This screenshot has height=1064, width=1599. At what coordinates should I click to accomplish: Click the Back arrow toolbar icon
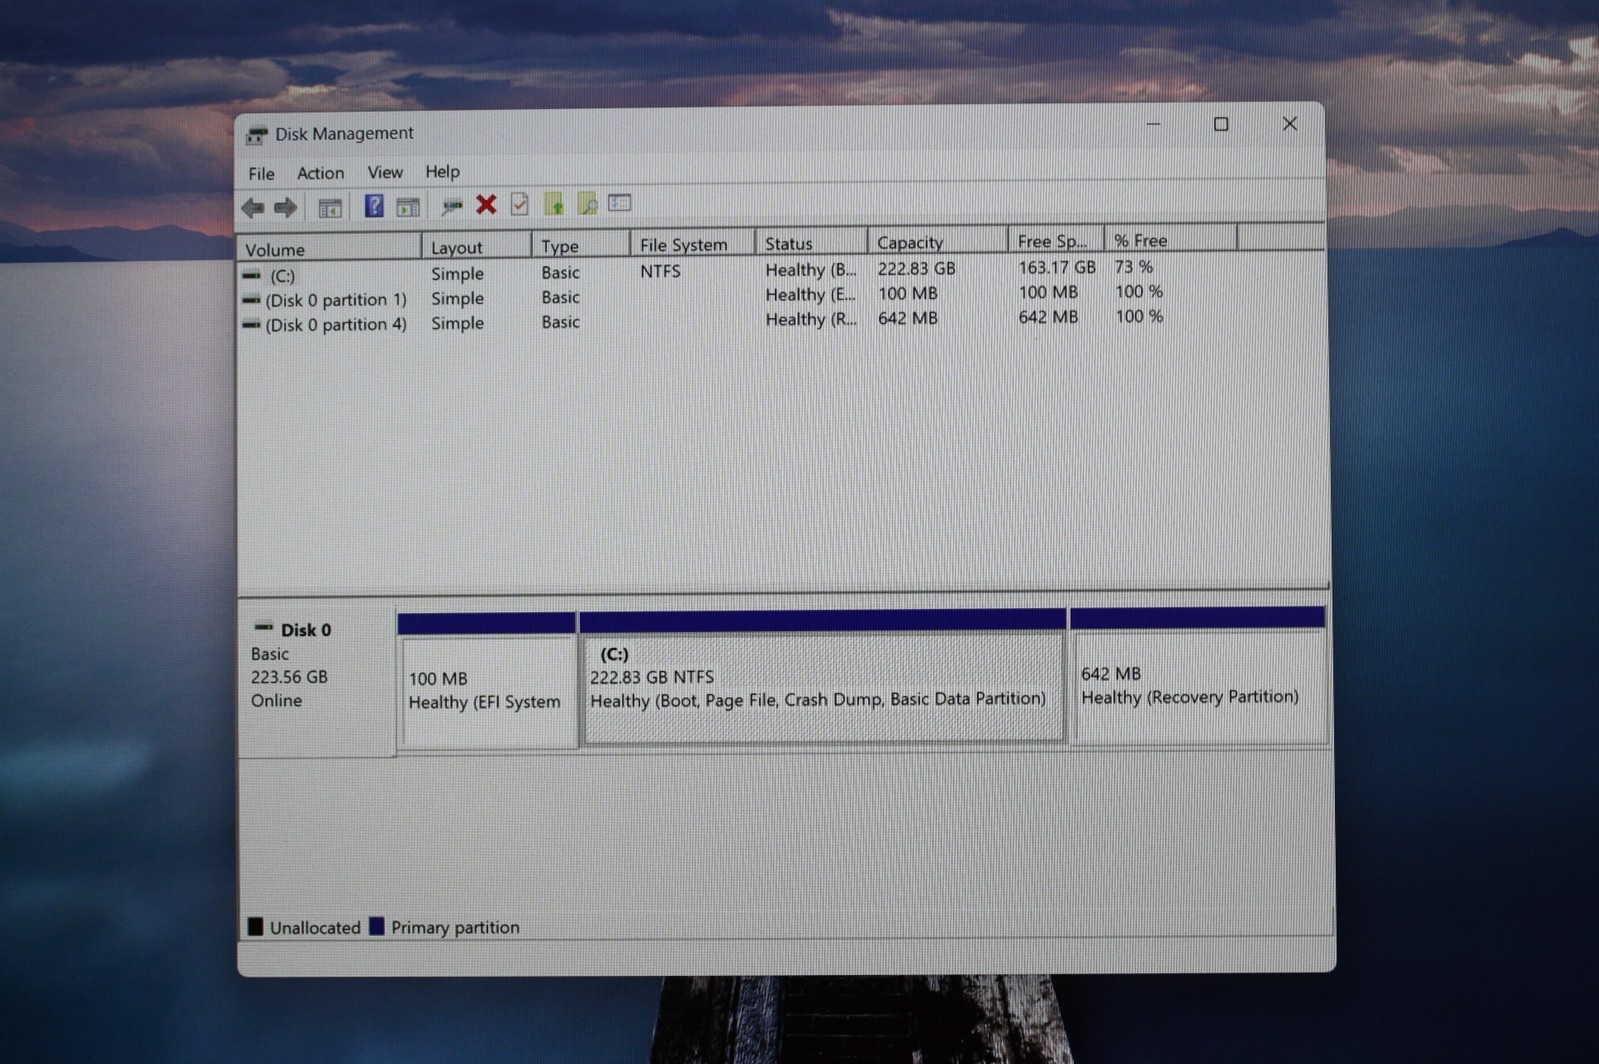pos(253,208)
